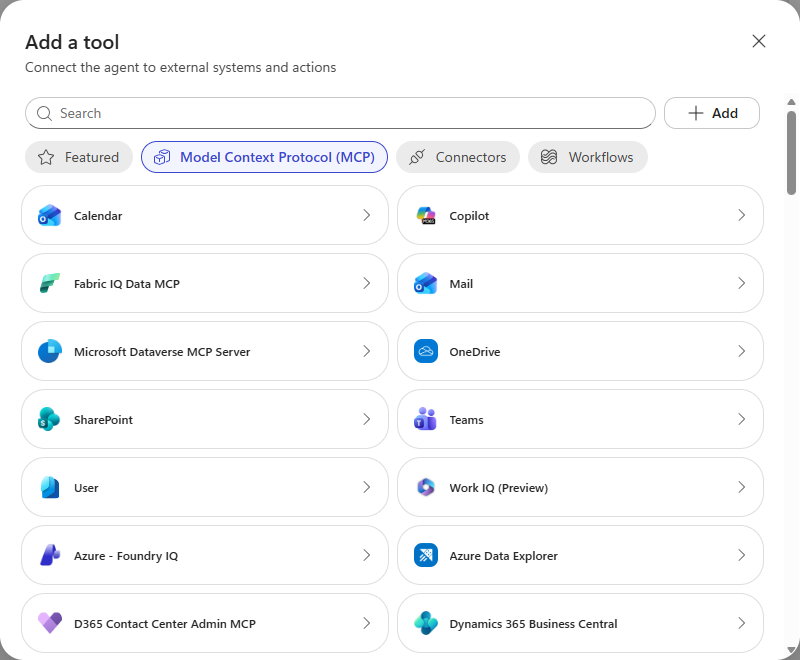Click the Work IQ (Preview) icon
The image size is (800, 660).
pyautogui.click(x=426, y=487)
